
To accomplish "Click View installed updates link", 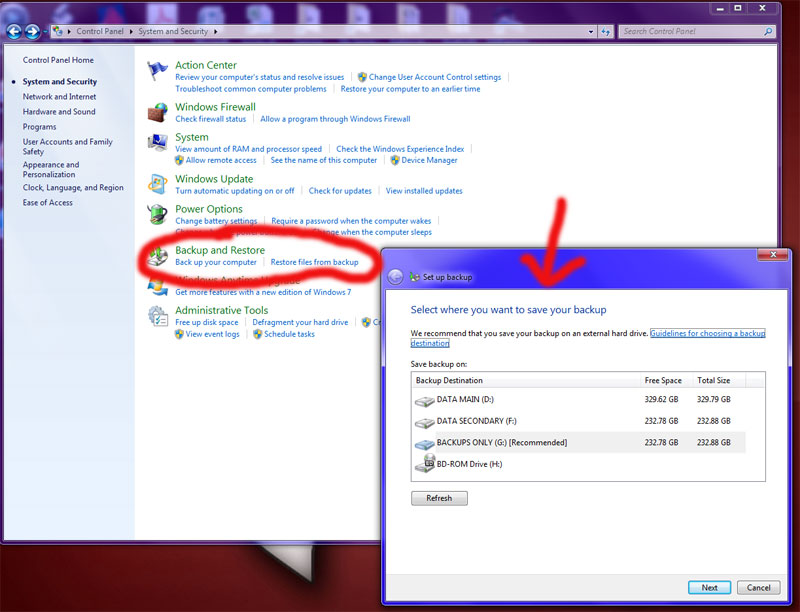I will [424, 191].
